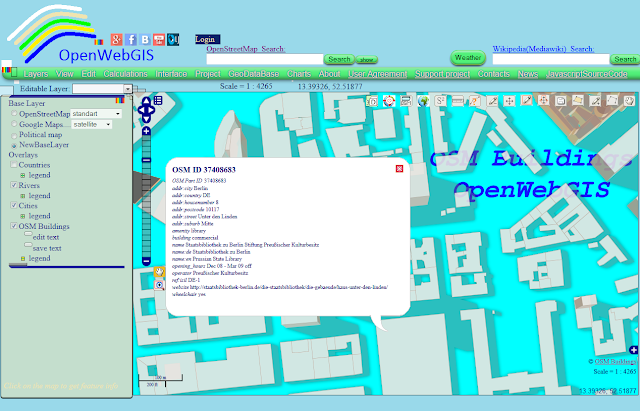
Task: Open the Google Maps 'satellite' type dropdown
Action: pos(92,124)
